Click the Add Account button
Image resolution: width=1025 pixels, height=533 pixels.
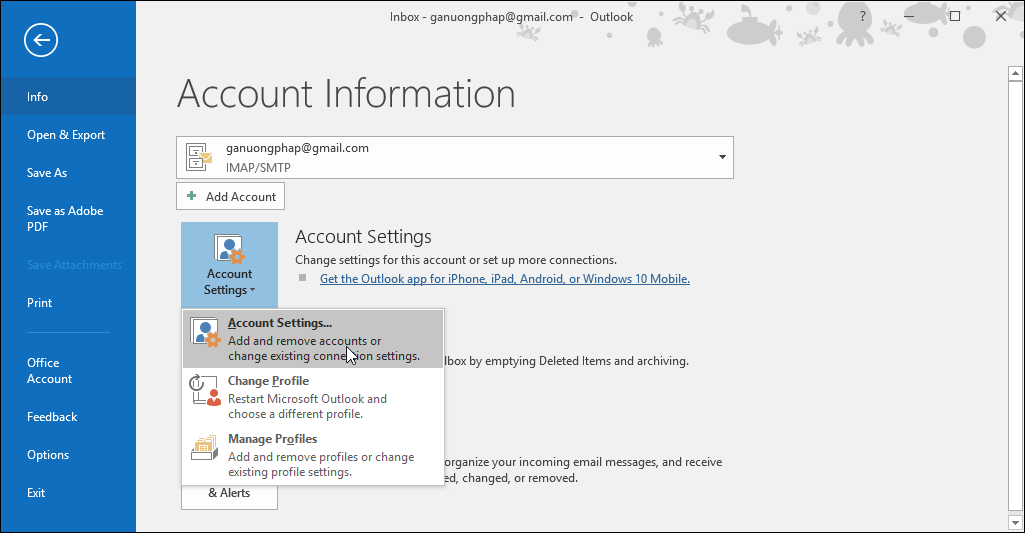(231, 197)
